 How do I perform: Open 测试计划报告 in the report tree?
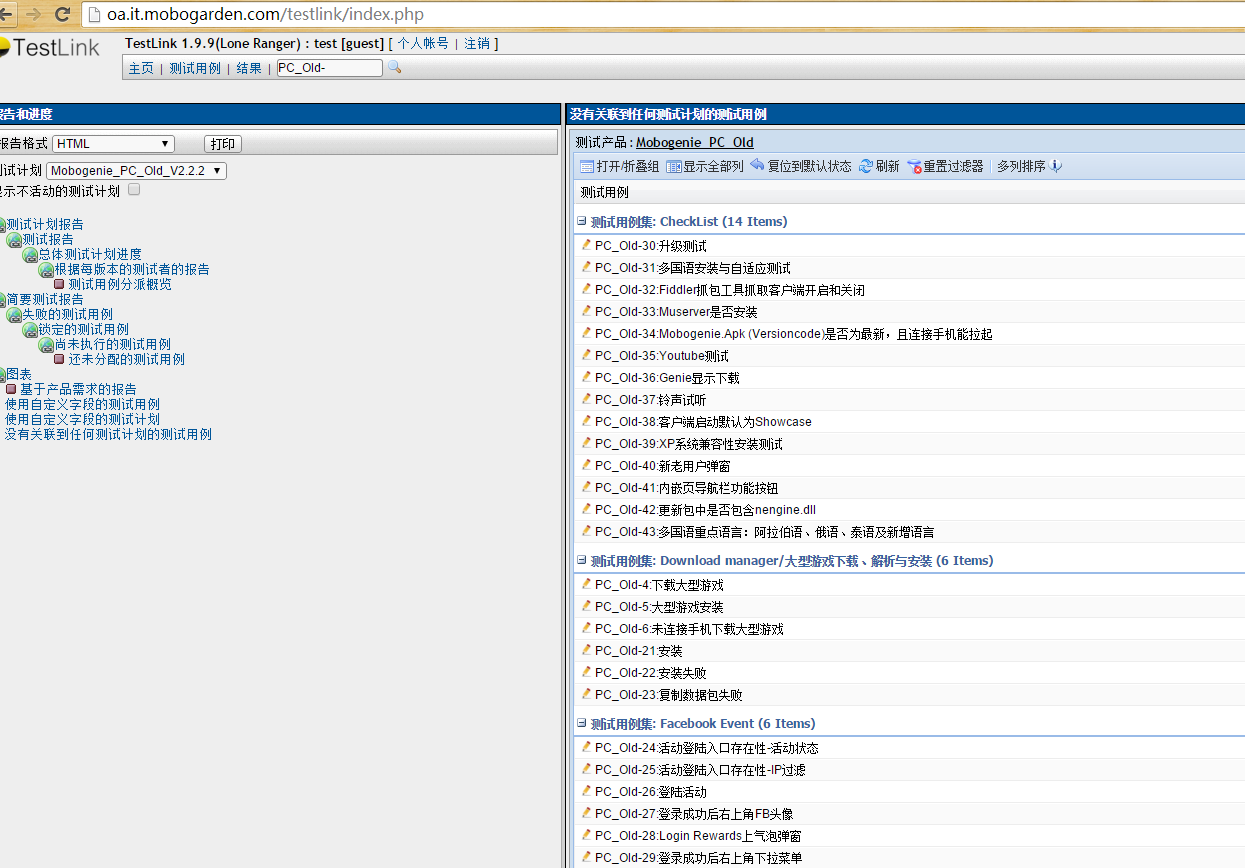coord(45,225)
